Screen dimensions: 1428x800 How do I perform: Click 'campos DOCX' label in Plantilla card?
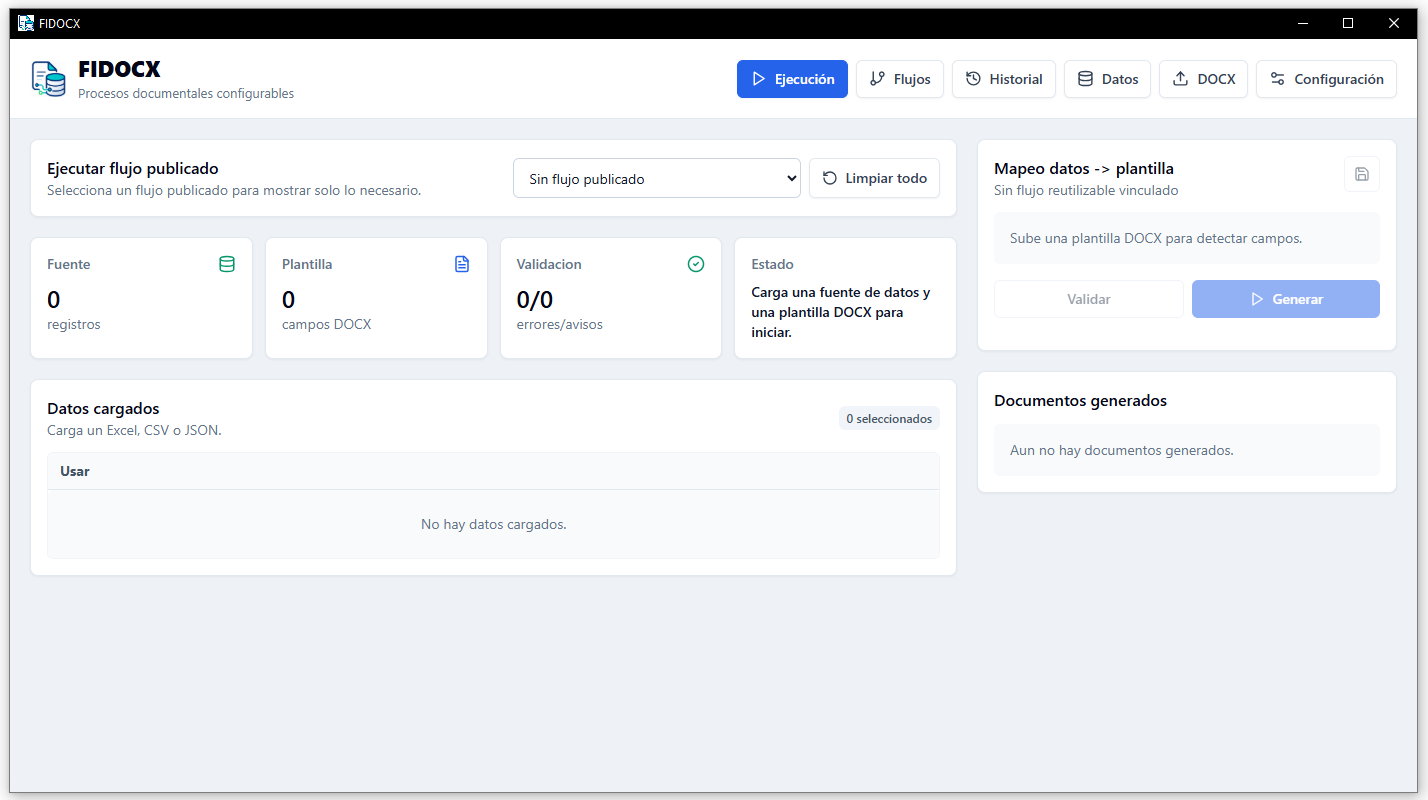326,324
